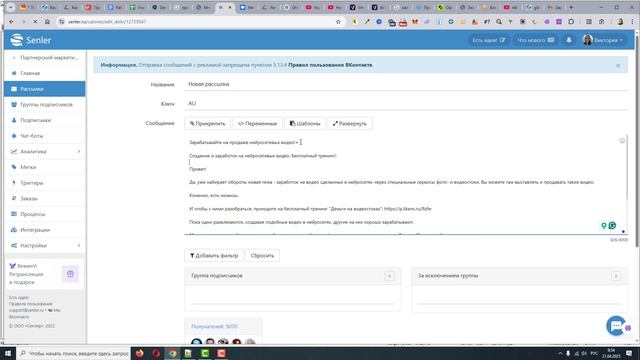This screenshot has height=360, width=640.
Task: Click the Прикрепить button
Action: (207, 123)
